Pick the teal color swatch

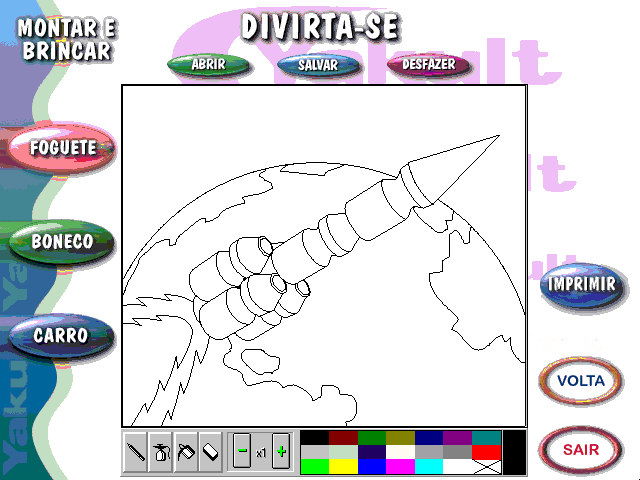[x=487, y=438]
